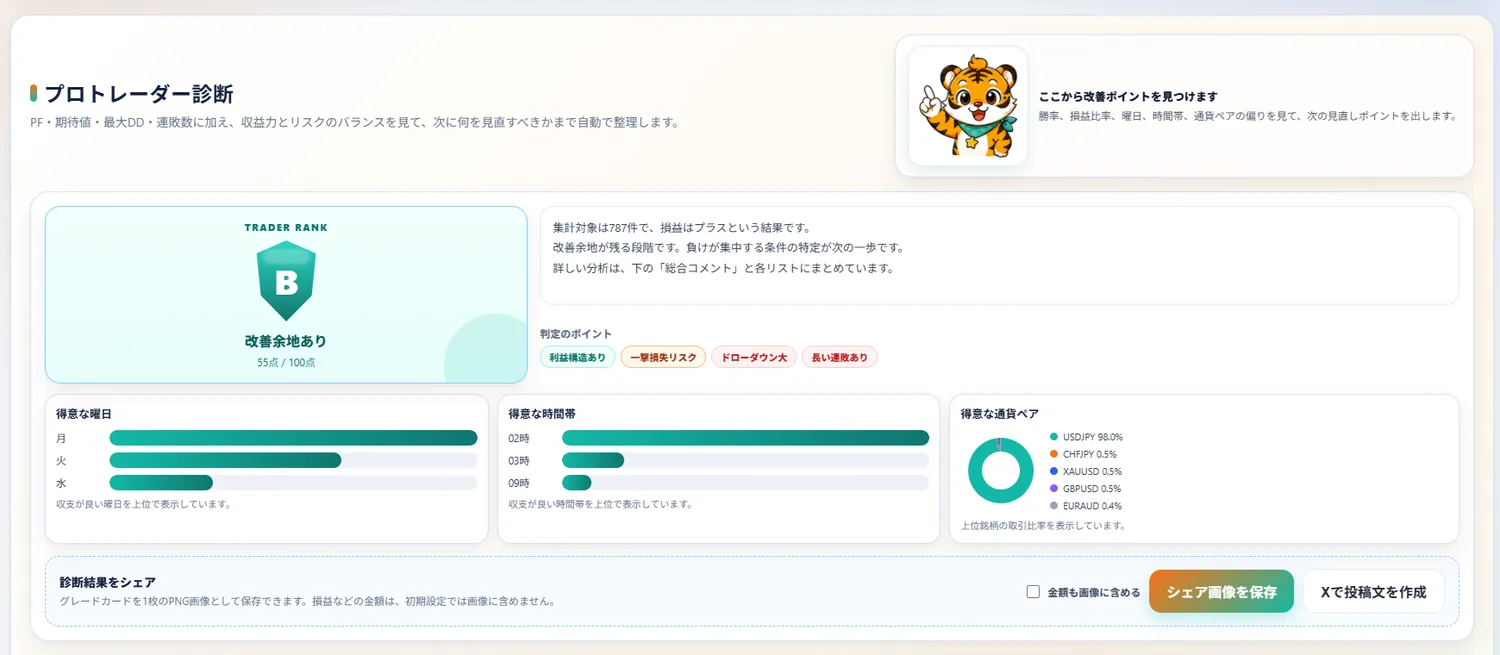The width and height of the screenshot is (1500, 655).
Task: Click the 集計対象は787件 summary line
Action: (682, 227)
